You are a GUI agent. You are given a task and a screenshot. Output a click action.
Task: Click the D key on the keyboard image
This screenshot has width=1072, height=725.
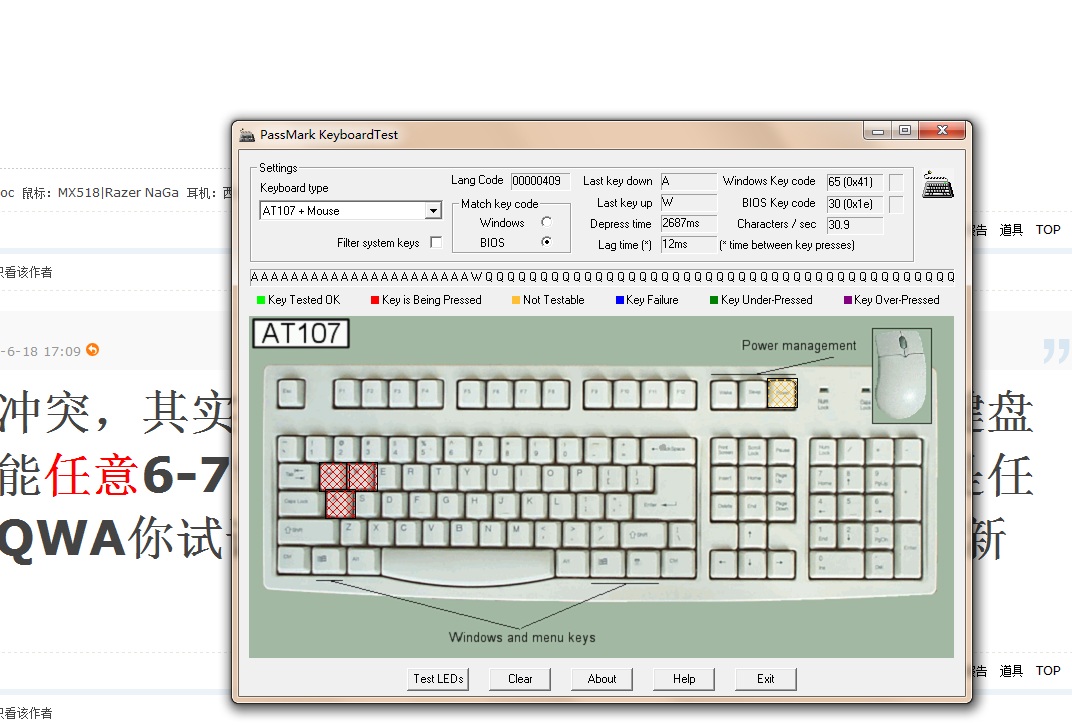(x=397, y=505)
